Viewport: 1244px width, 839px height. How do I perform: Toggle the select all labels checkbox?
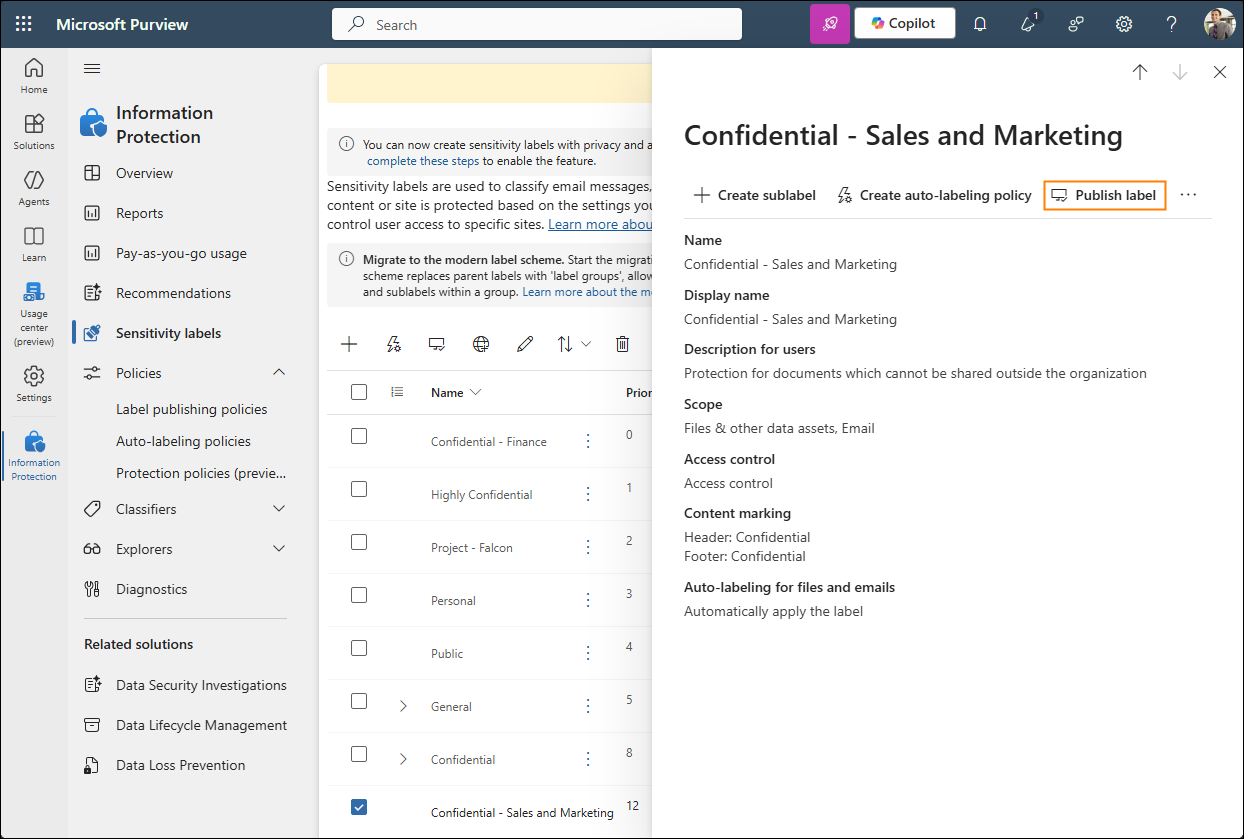(x=359, y=392)
